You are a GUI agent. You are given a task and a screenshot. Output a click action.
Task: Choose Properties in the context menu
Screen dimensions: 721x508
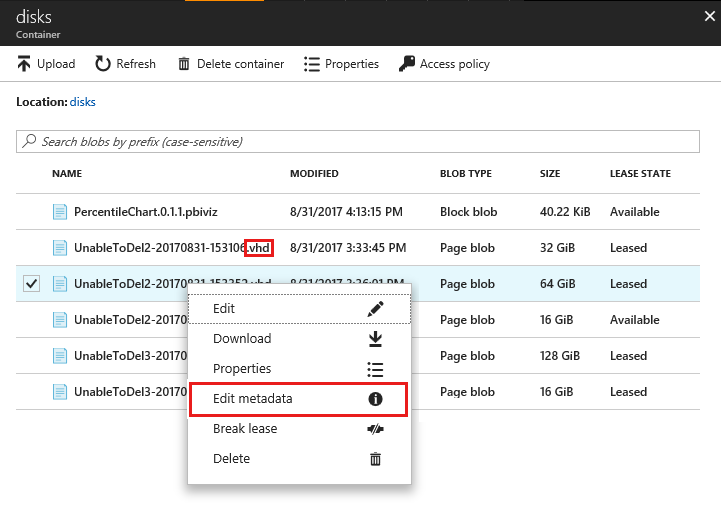point(242,369)
